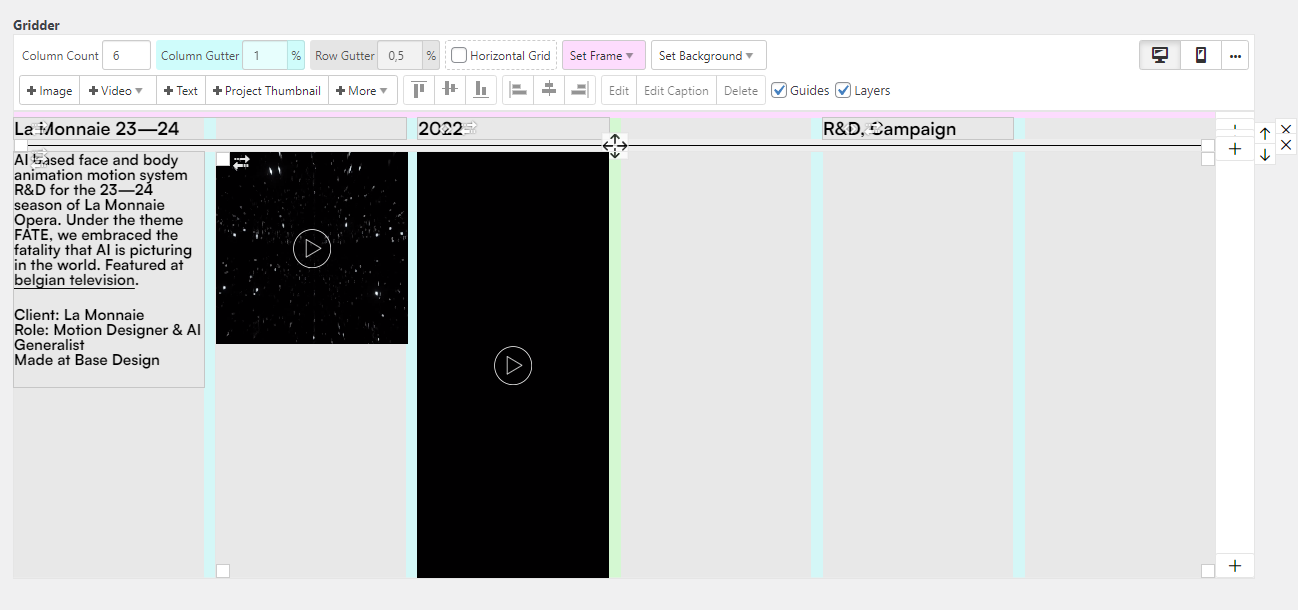
Task: Align selected element to top
Action: 418,89
